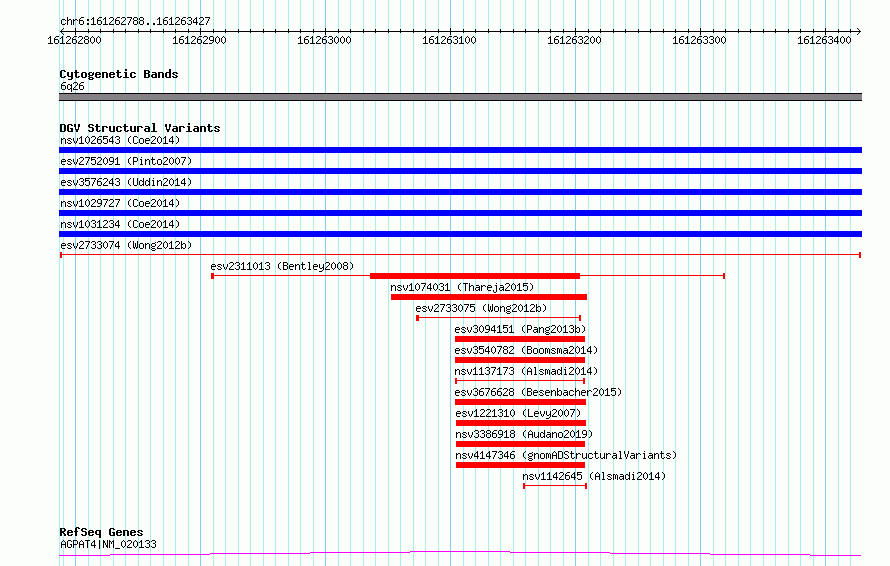Select the esv2752091 (Pinto2007) blue bar

pyautogui.click(x=460, y=171)
